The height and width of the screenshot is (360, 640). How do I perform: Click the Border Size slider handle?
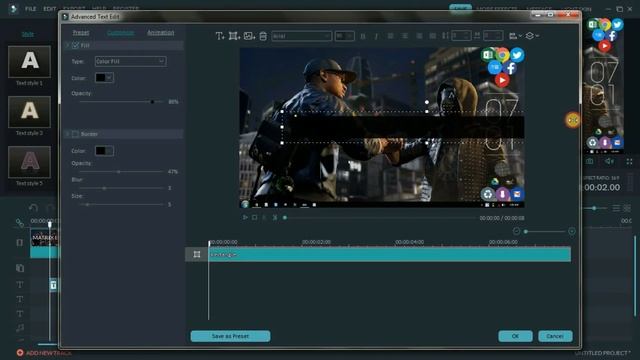coord(88,204)
